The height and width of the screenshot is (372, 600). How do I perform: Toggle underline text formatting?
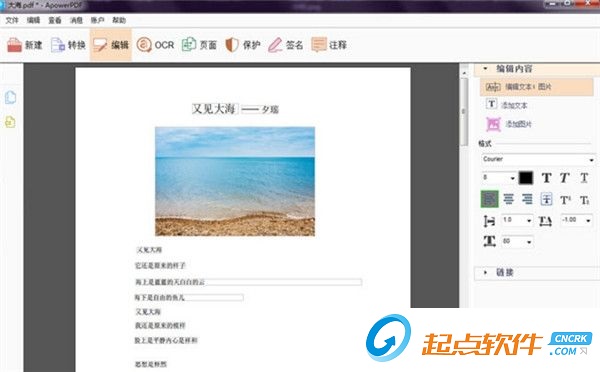[x=584, y=178]
